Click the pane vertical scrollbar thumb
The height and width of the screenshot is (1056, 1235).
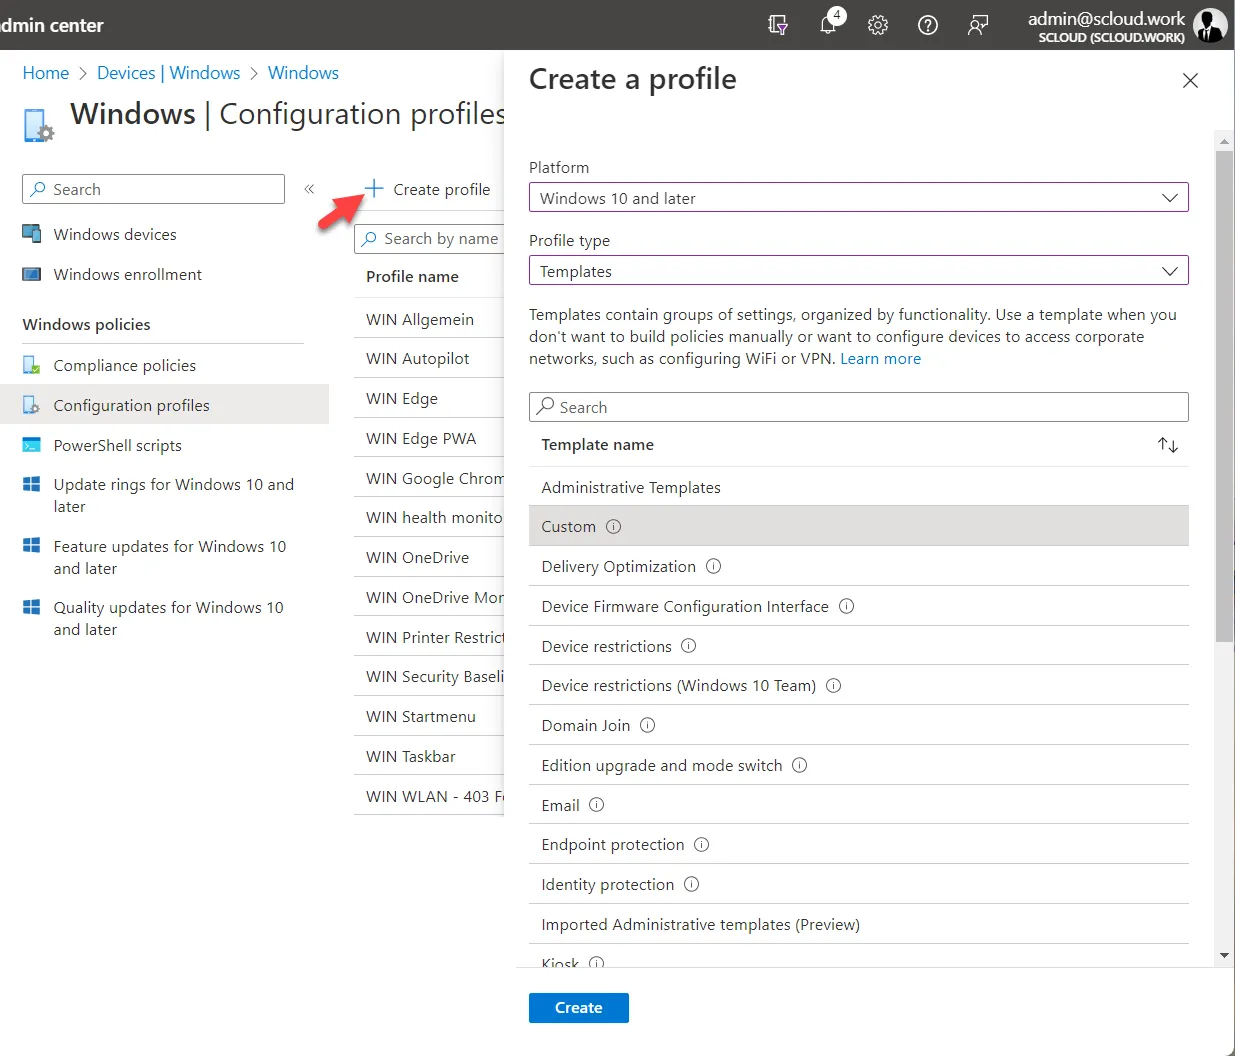[x=1224, y=396]
